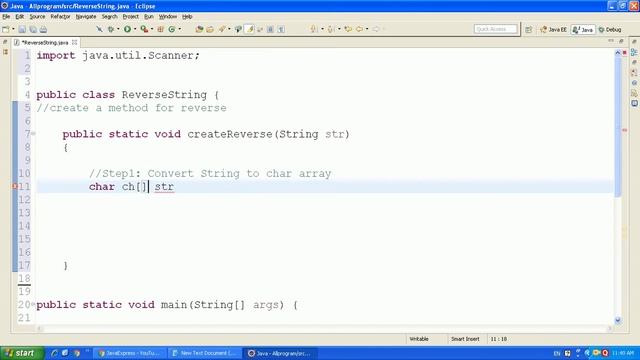This screenshot has height=360, width=640.
Task: Click the Open Task folder icon
Action: [210, 29]
